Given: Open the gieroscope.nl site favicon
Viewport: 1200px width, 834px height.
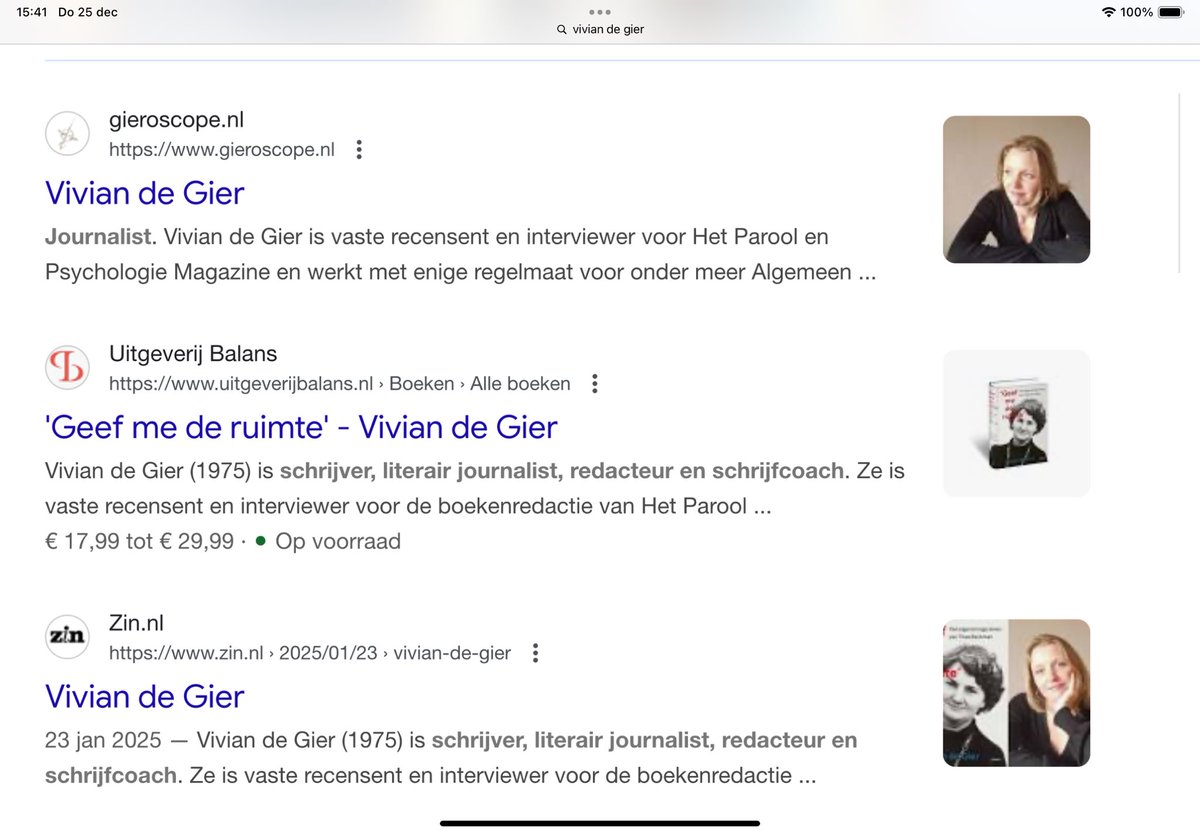Looking at the screenshot, I should pyautogui.click(x=68, y=134).
